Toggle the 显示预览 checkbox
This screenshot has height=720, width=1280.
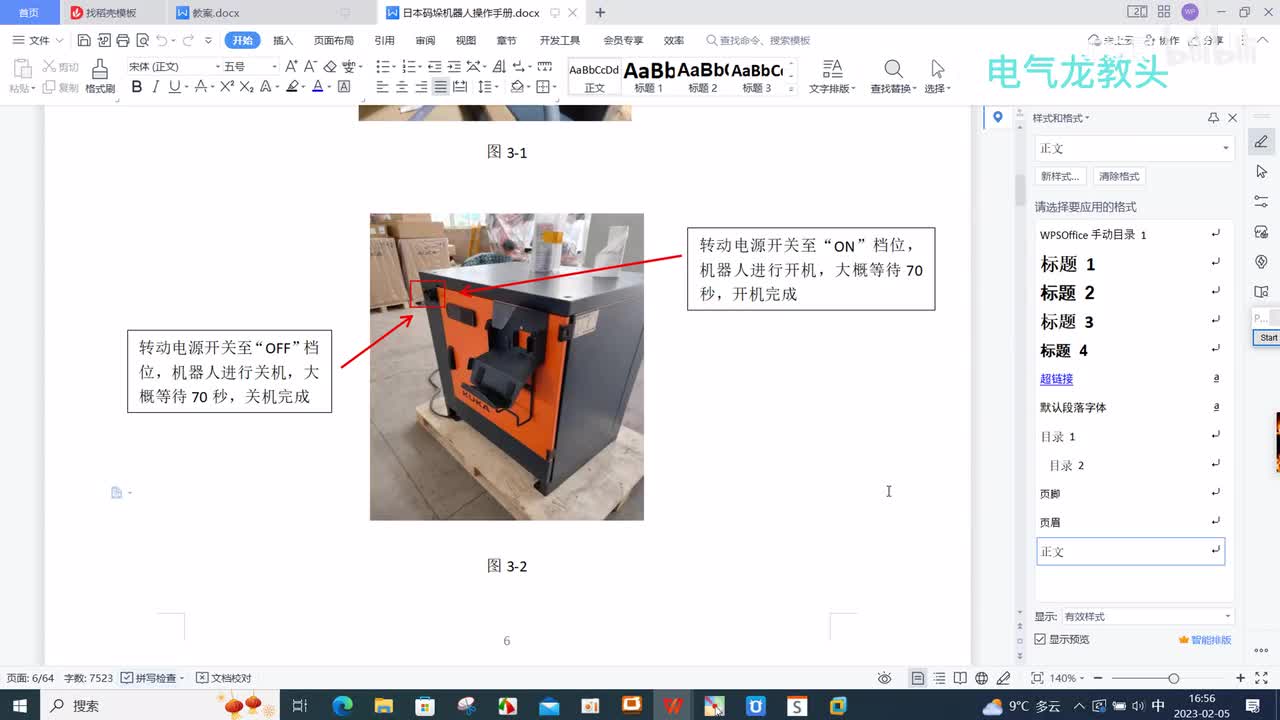[x=1040, y=639]
